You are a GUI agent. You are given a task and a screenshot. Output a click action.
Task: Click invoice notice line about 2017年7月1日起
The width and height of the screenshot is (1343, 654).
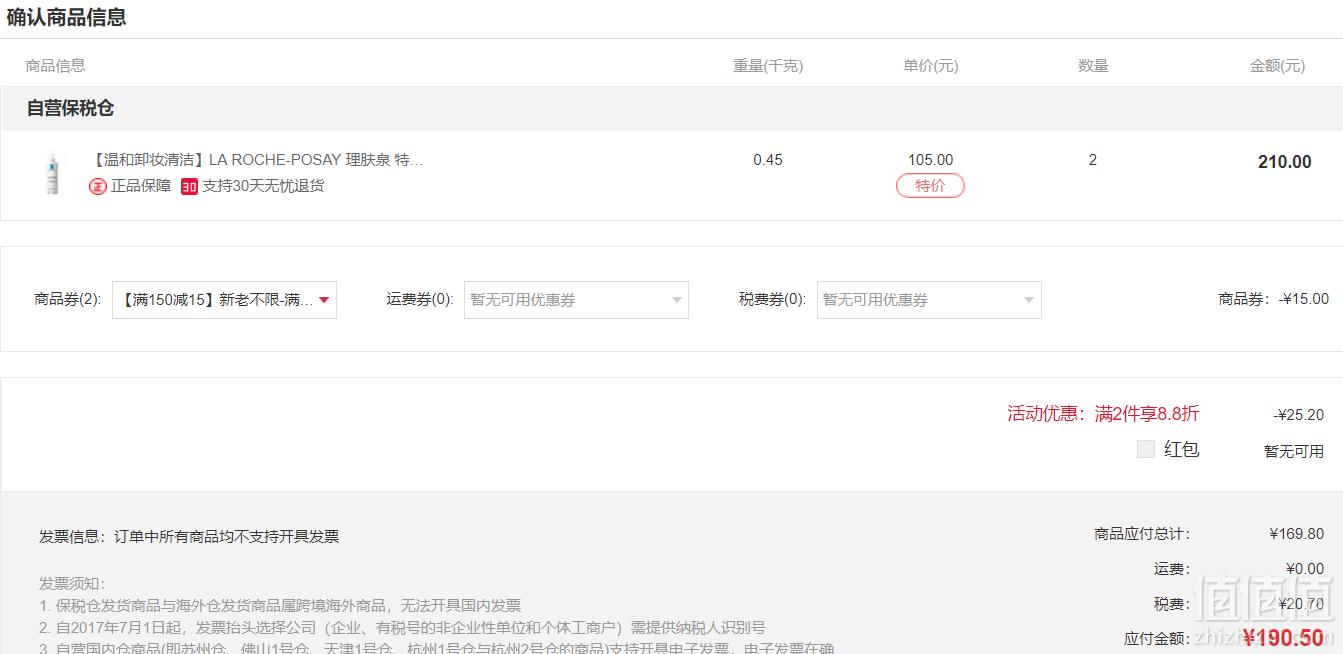(402, 628)
